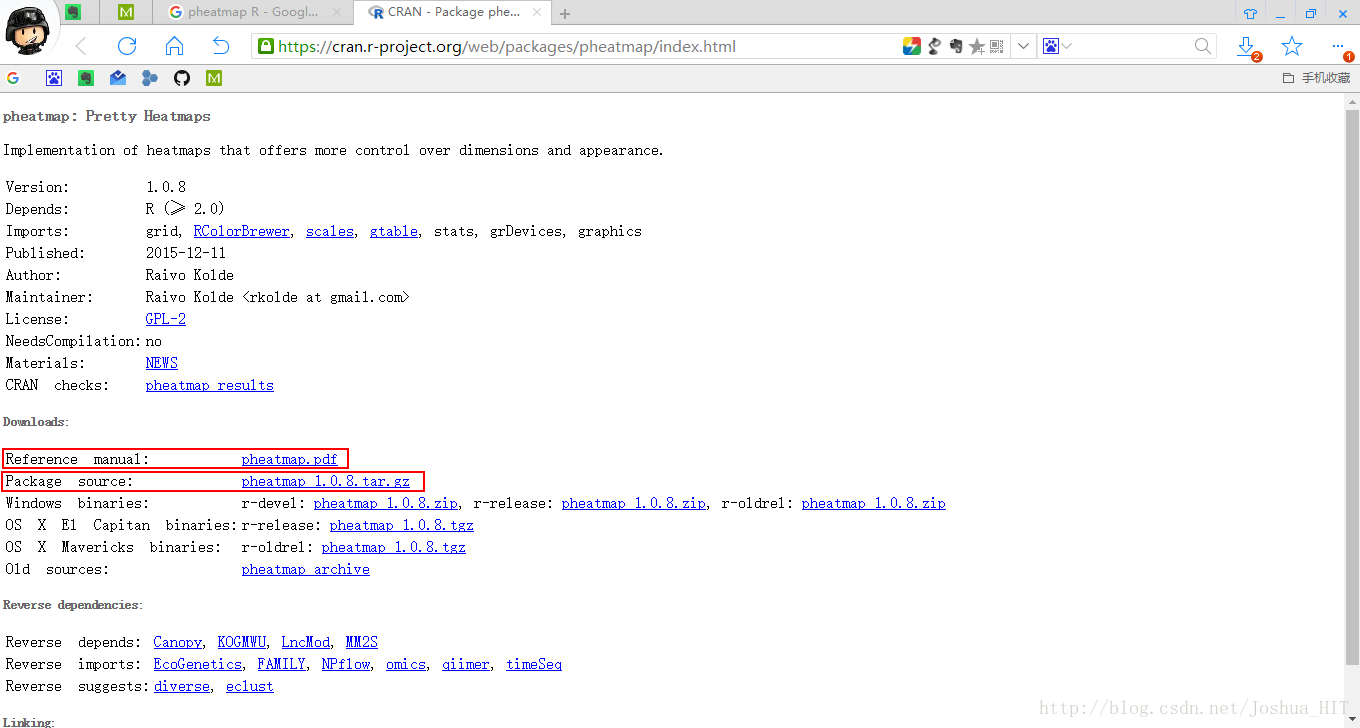Image resolution: width=1360 pixels, height=728 pixels.
Task: Show the QR code for this page
Action: tap(996, 46)
